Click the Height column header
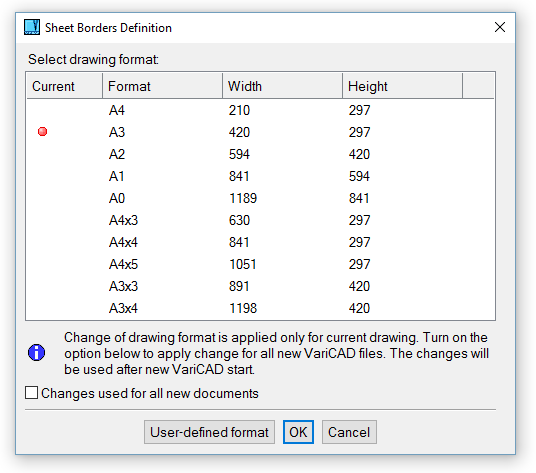This screenshot has width=536, height=473. coord(402,86)
